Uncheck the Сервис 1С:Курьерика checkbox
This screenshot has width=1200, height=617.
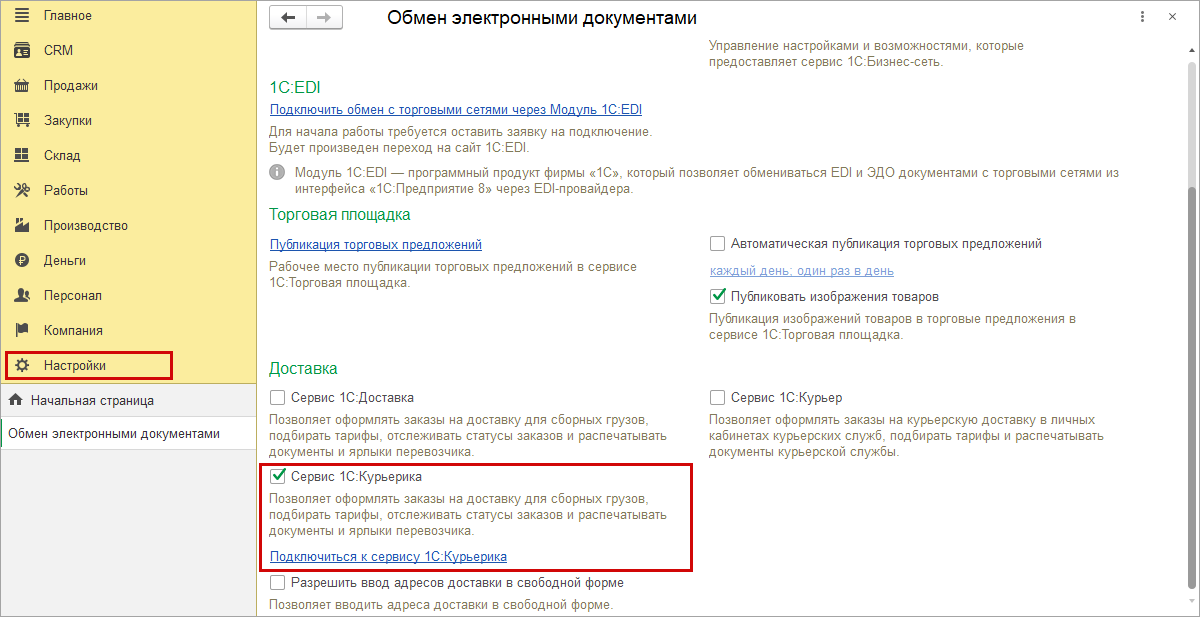(x=277, y=476)
